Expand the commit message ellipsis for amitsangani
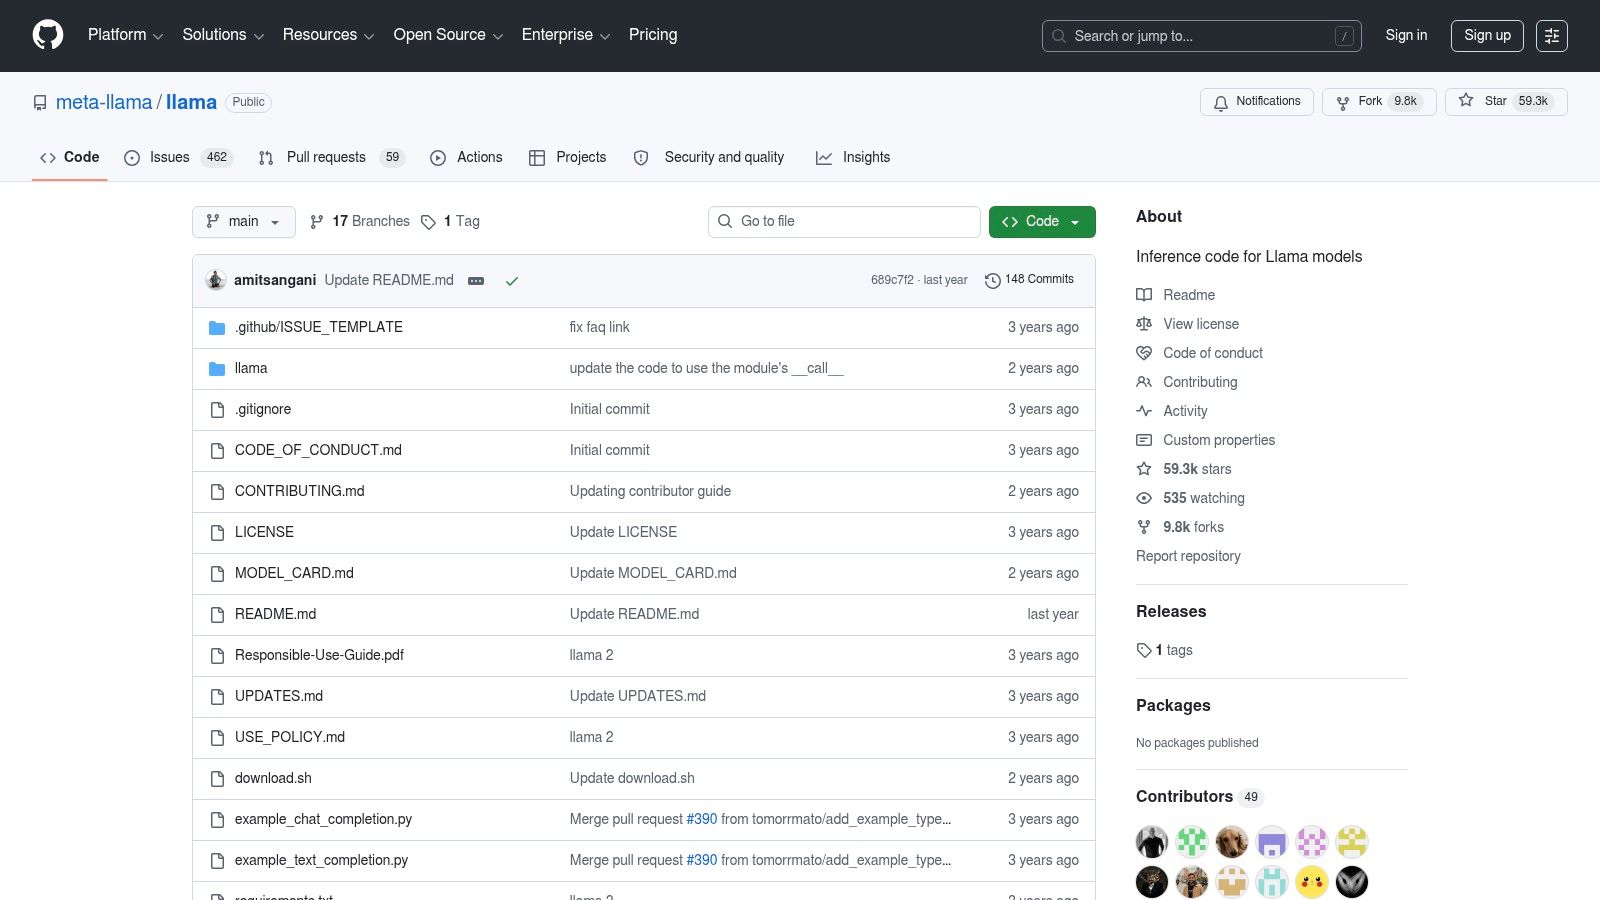 [476, 281]
